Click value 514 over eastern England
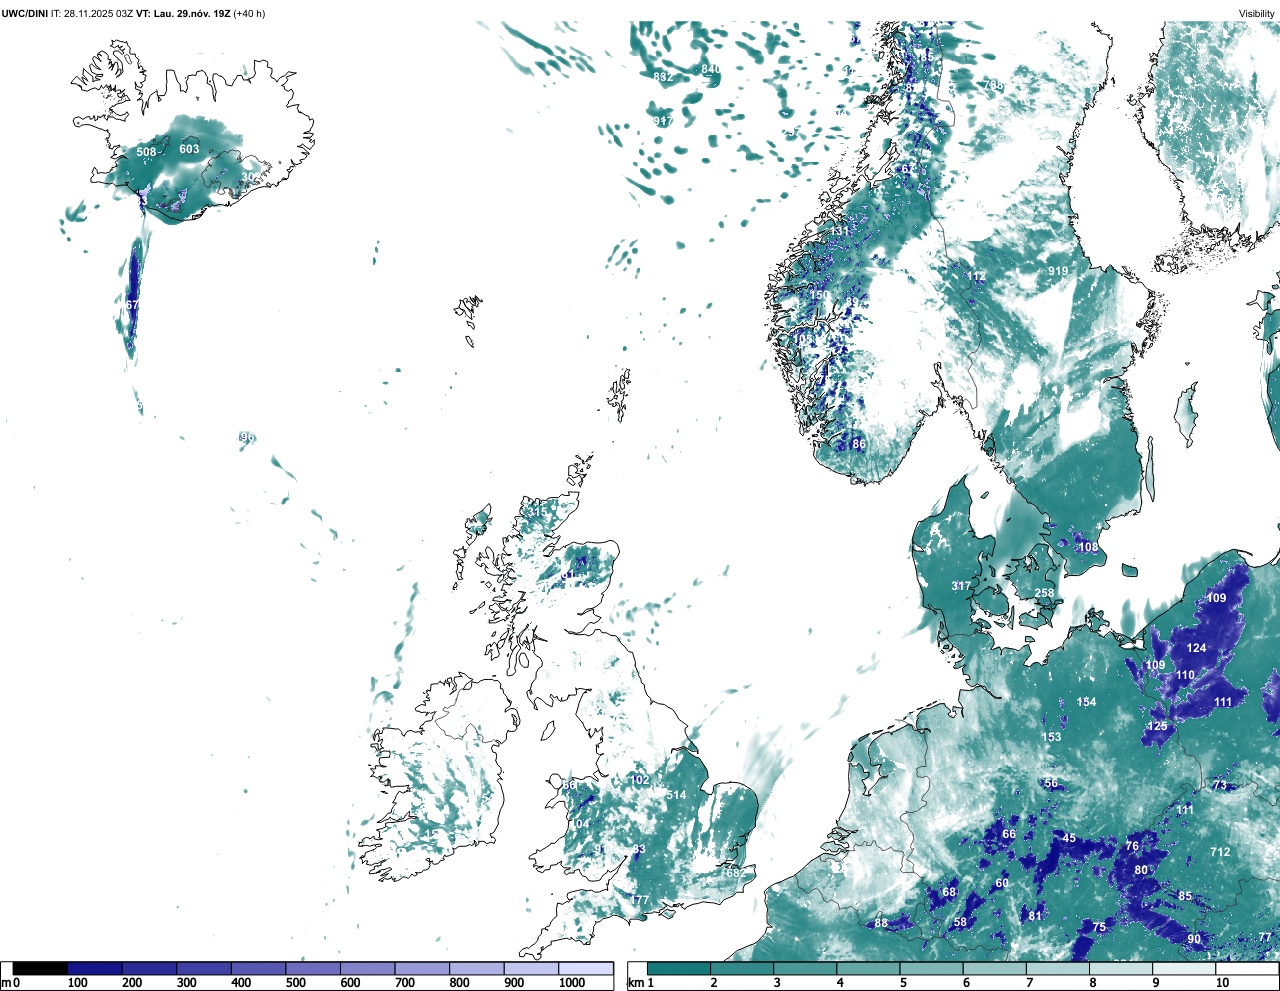 677,796
